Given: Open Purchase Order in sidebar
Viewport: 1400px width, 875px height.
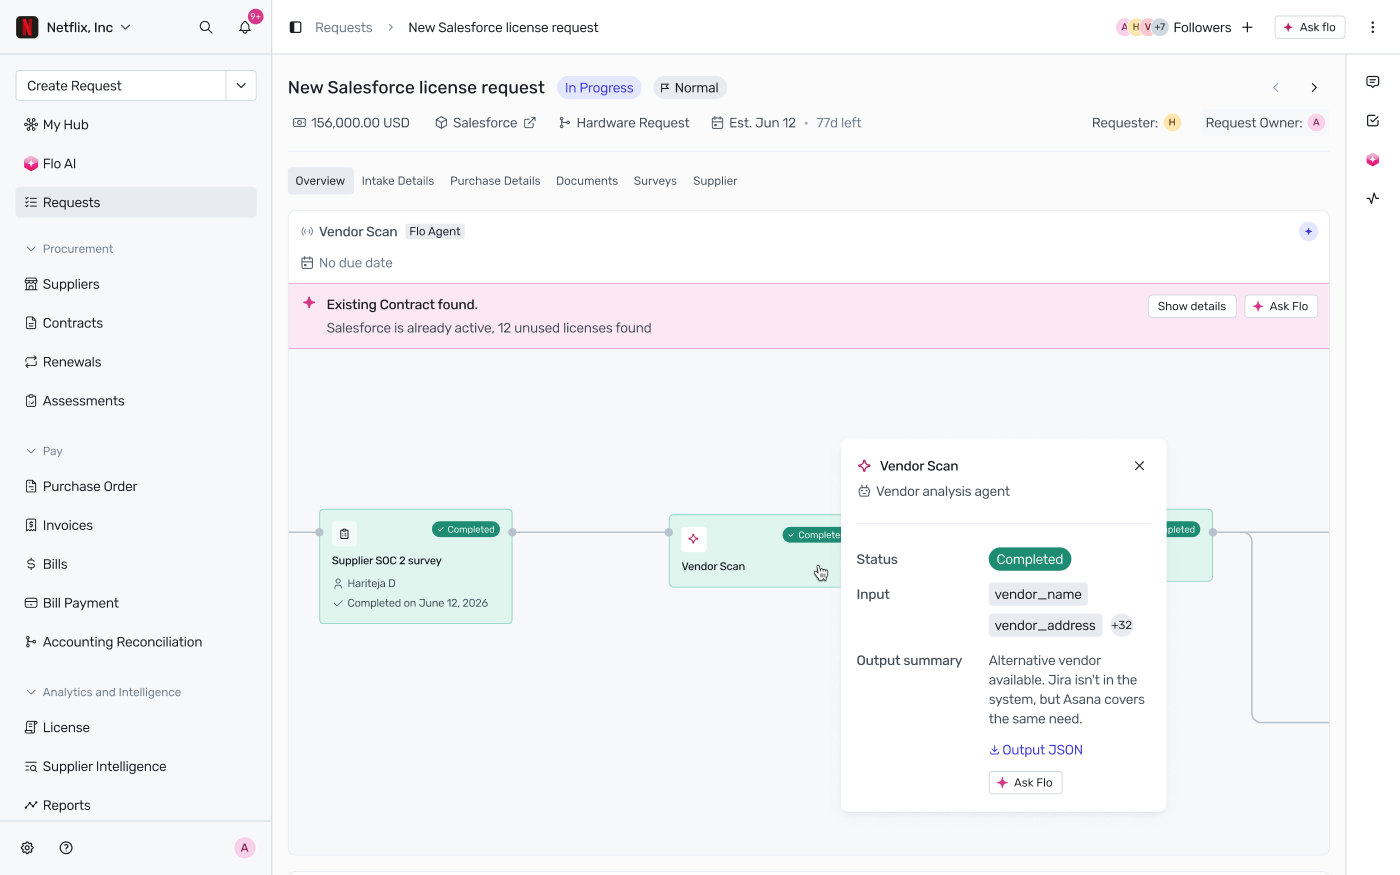Looking at the screenshot, I should click(x=136, y=487).
